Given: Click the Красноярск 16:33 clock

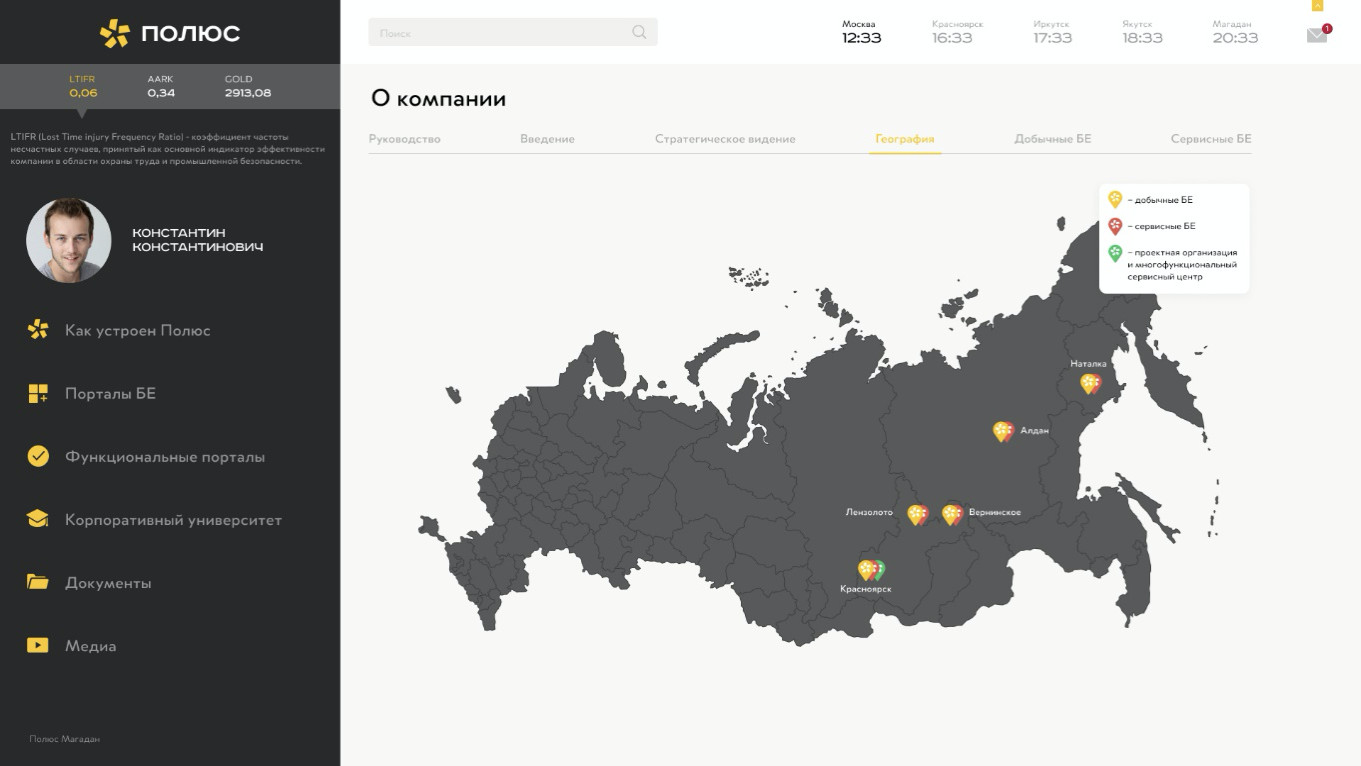Looking at the screenshot, I should (957, 32).
